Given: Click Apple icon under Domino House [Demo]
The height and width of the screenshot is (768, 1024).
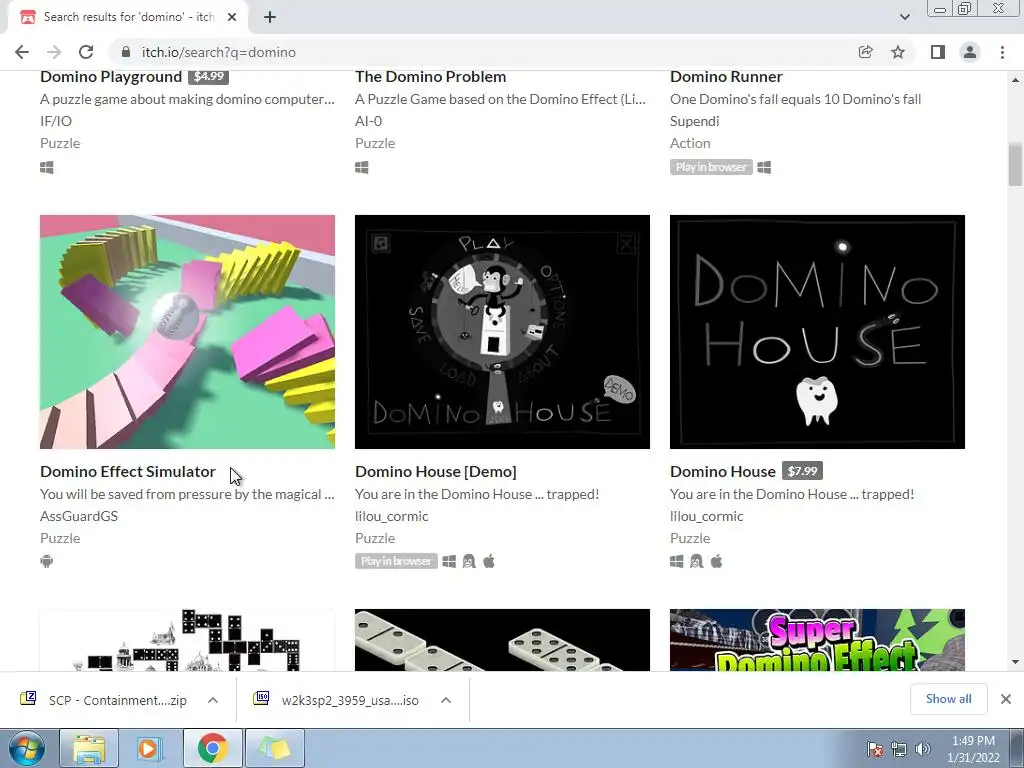Looking at the screenshot, I should click(x=489, y=561).
